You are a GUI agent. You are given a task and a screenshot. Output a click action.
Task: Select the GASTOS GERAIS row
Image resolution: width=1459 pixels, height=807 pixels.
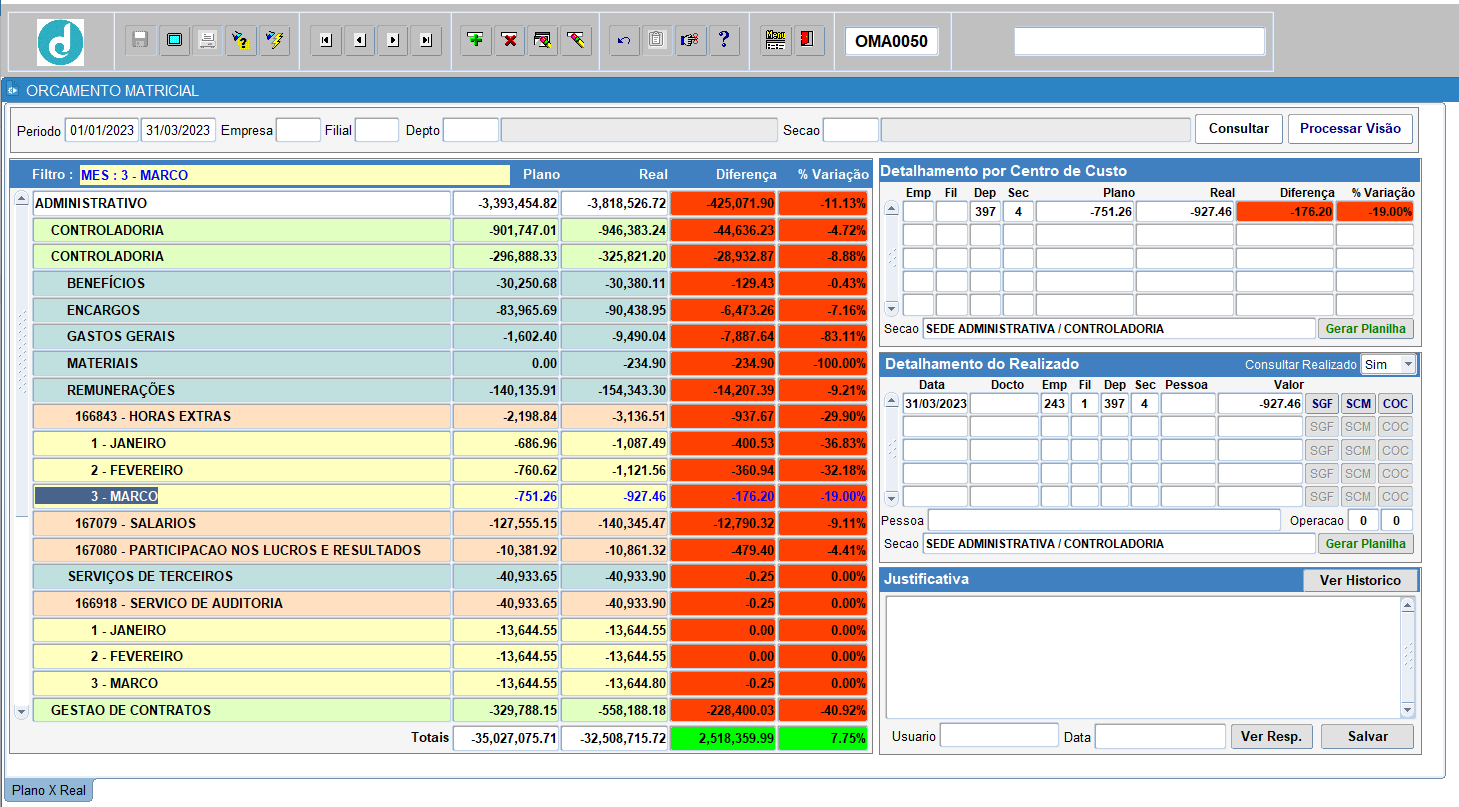tap(242, 336)
